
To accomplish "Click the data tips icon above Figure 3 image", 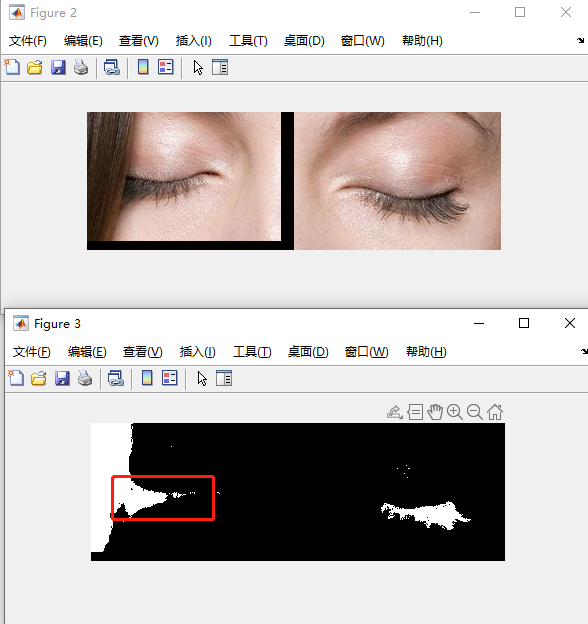I will click(415, 412).
